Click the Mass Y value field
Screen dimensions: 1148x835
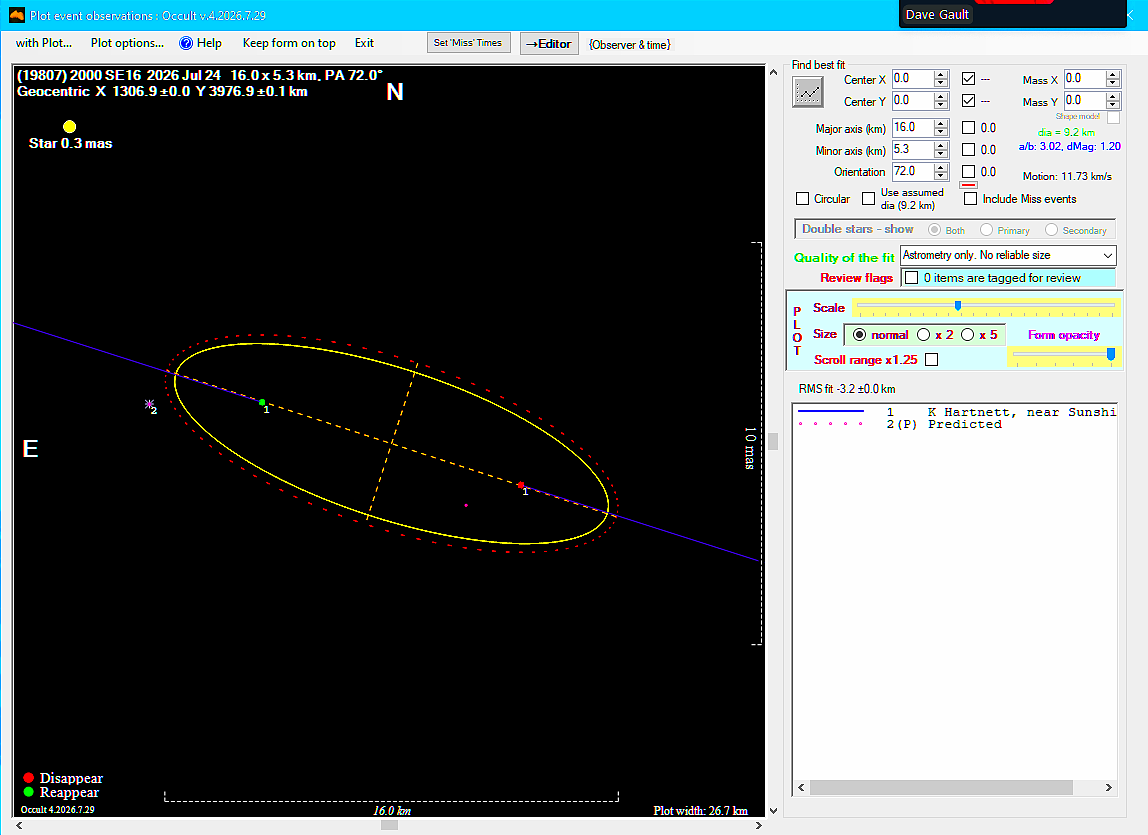point(1084,100)
